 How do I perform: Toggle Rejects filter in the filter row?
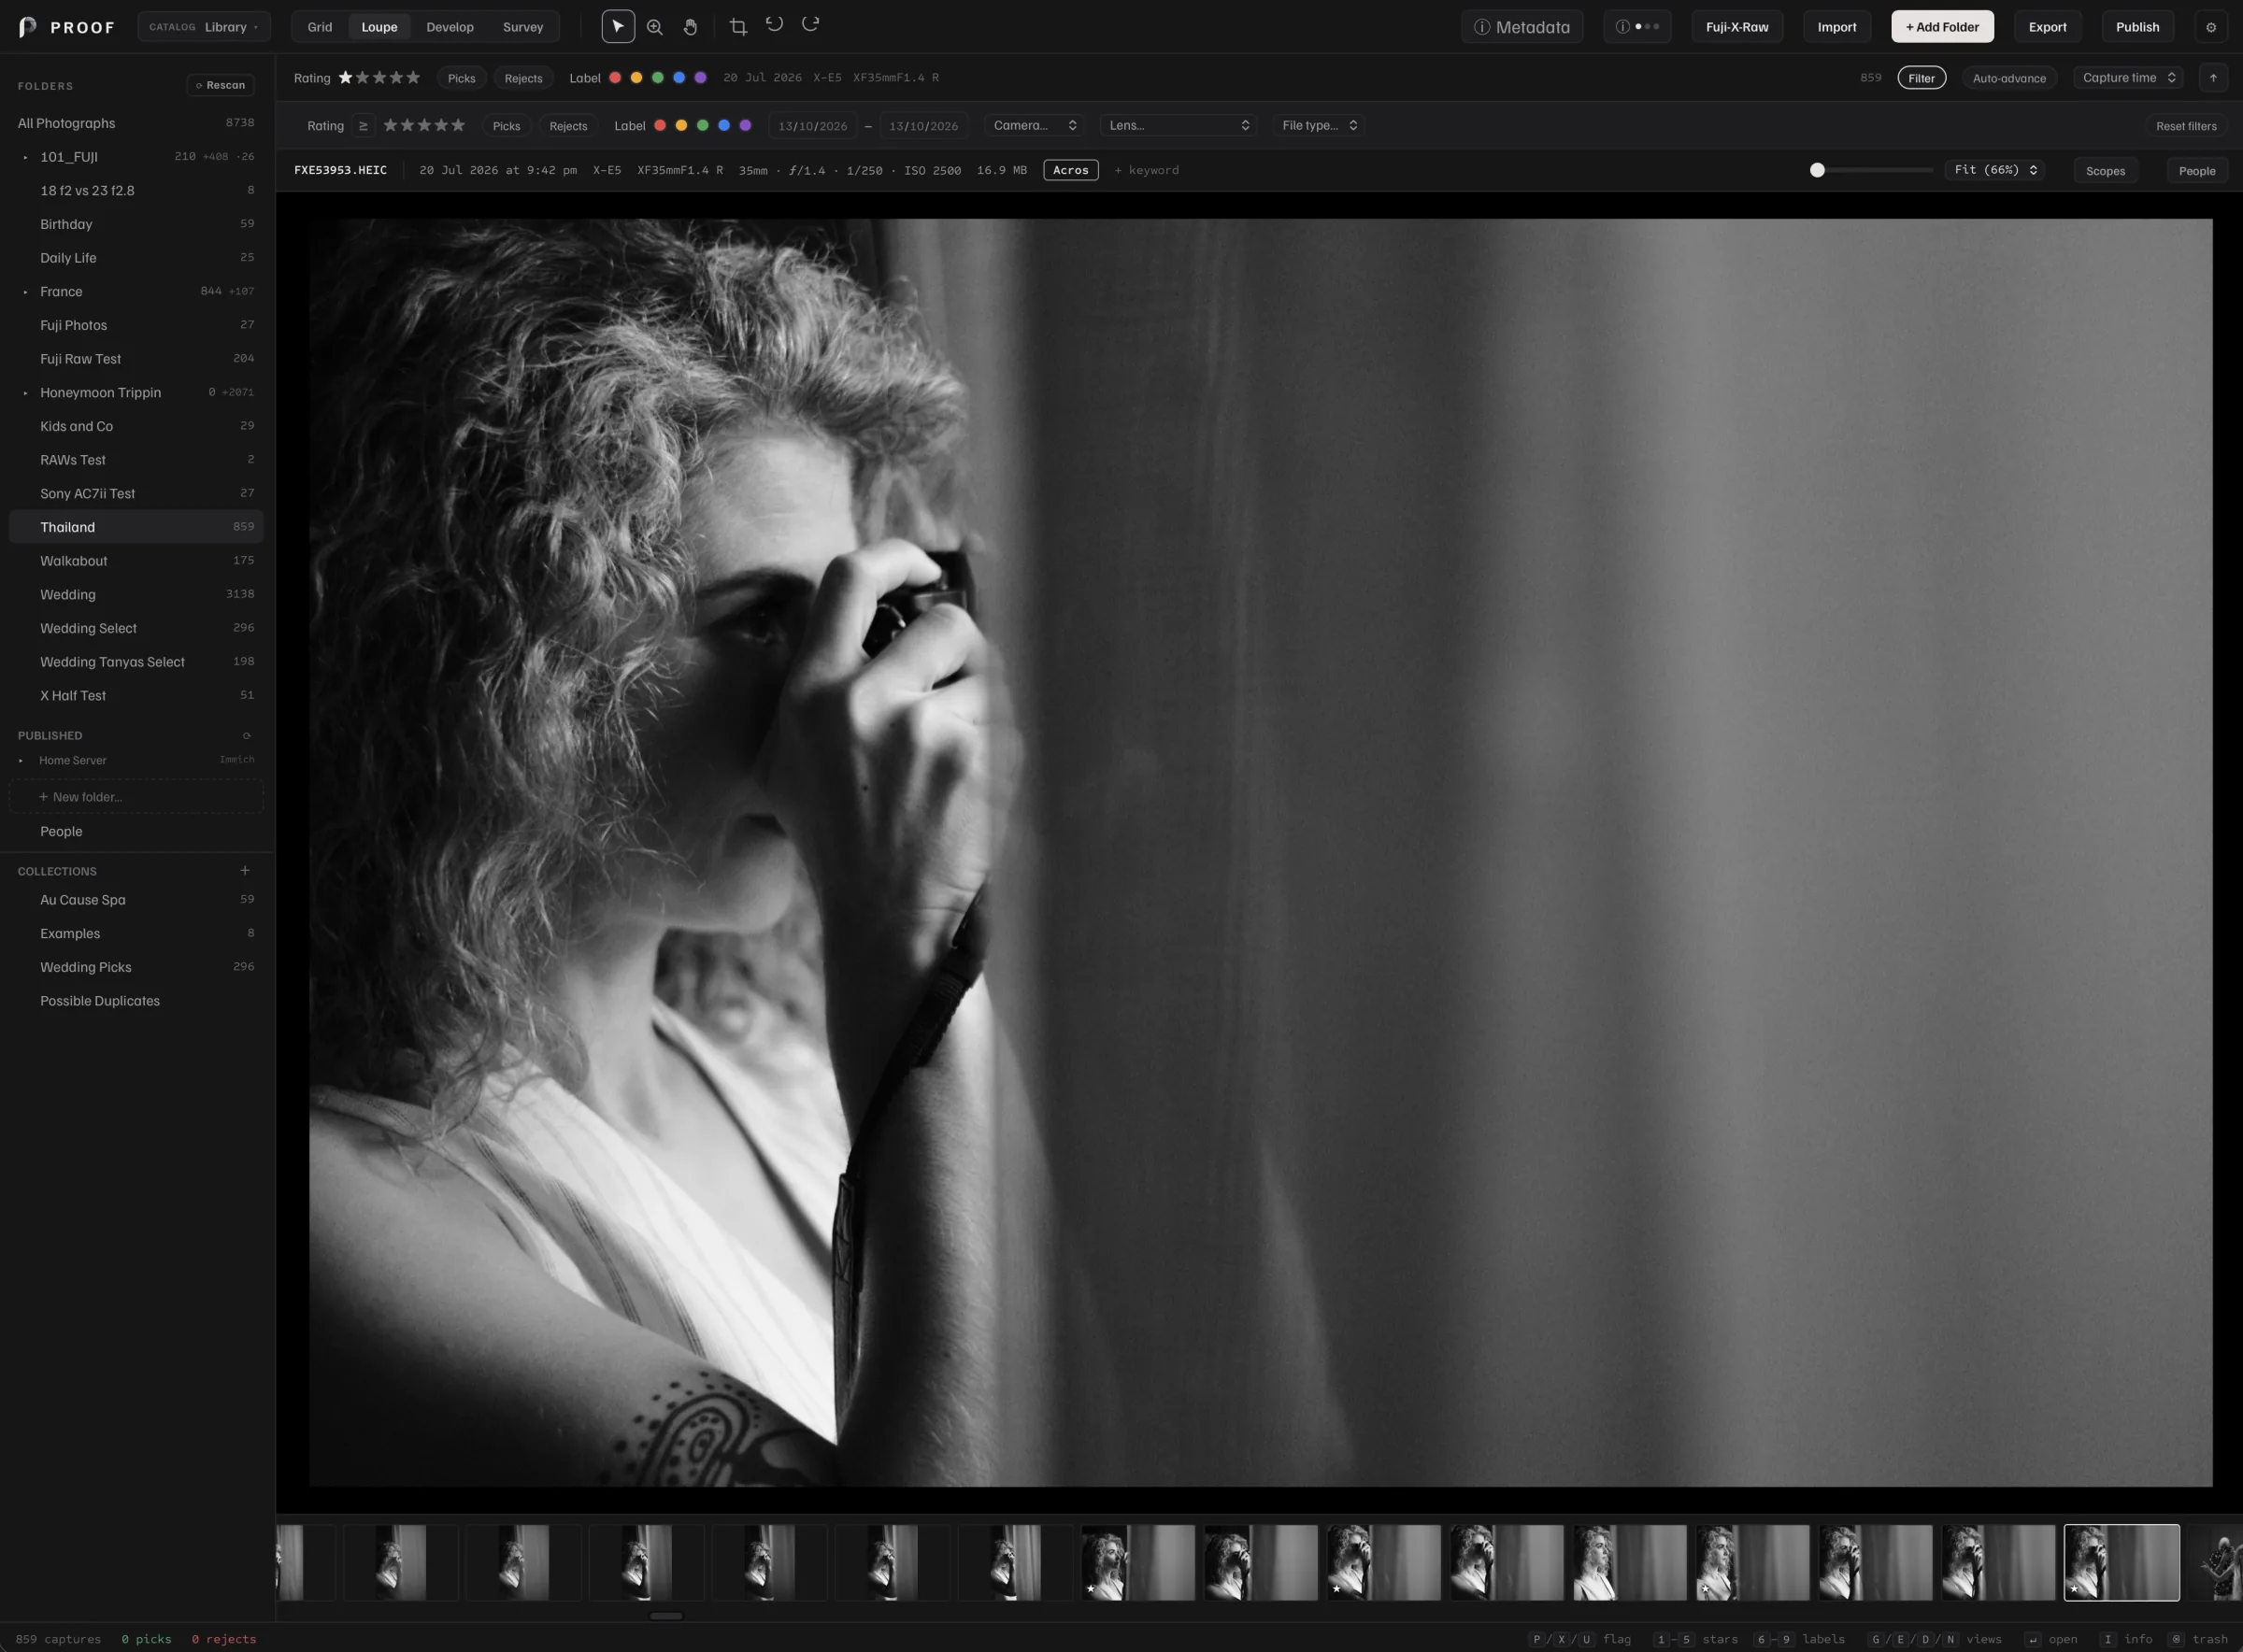tap(568, 126)
